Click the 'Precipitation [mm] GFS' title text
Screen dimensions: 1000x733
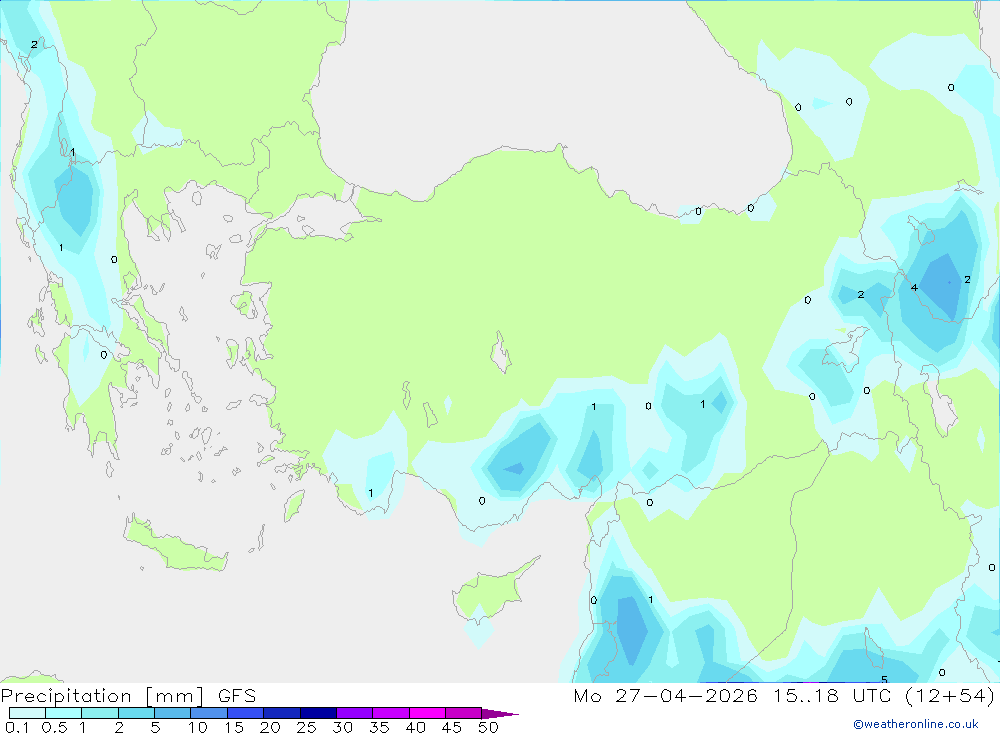(x=128, y=696)
